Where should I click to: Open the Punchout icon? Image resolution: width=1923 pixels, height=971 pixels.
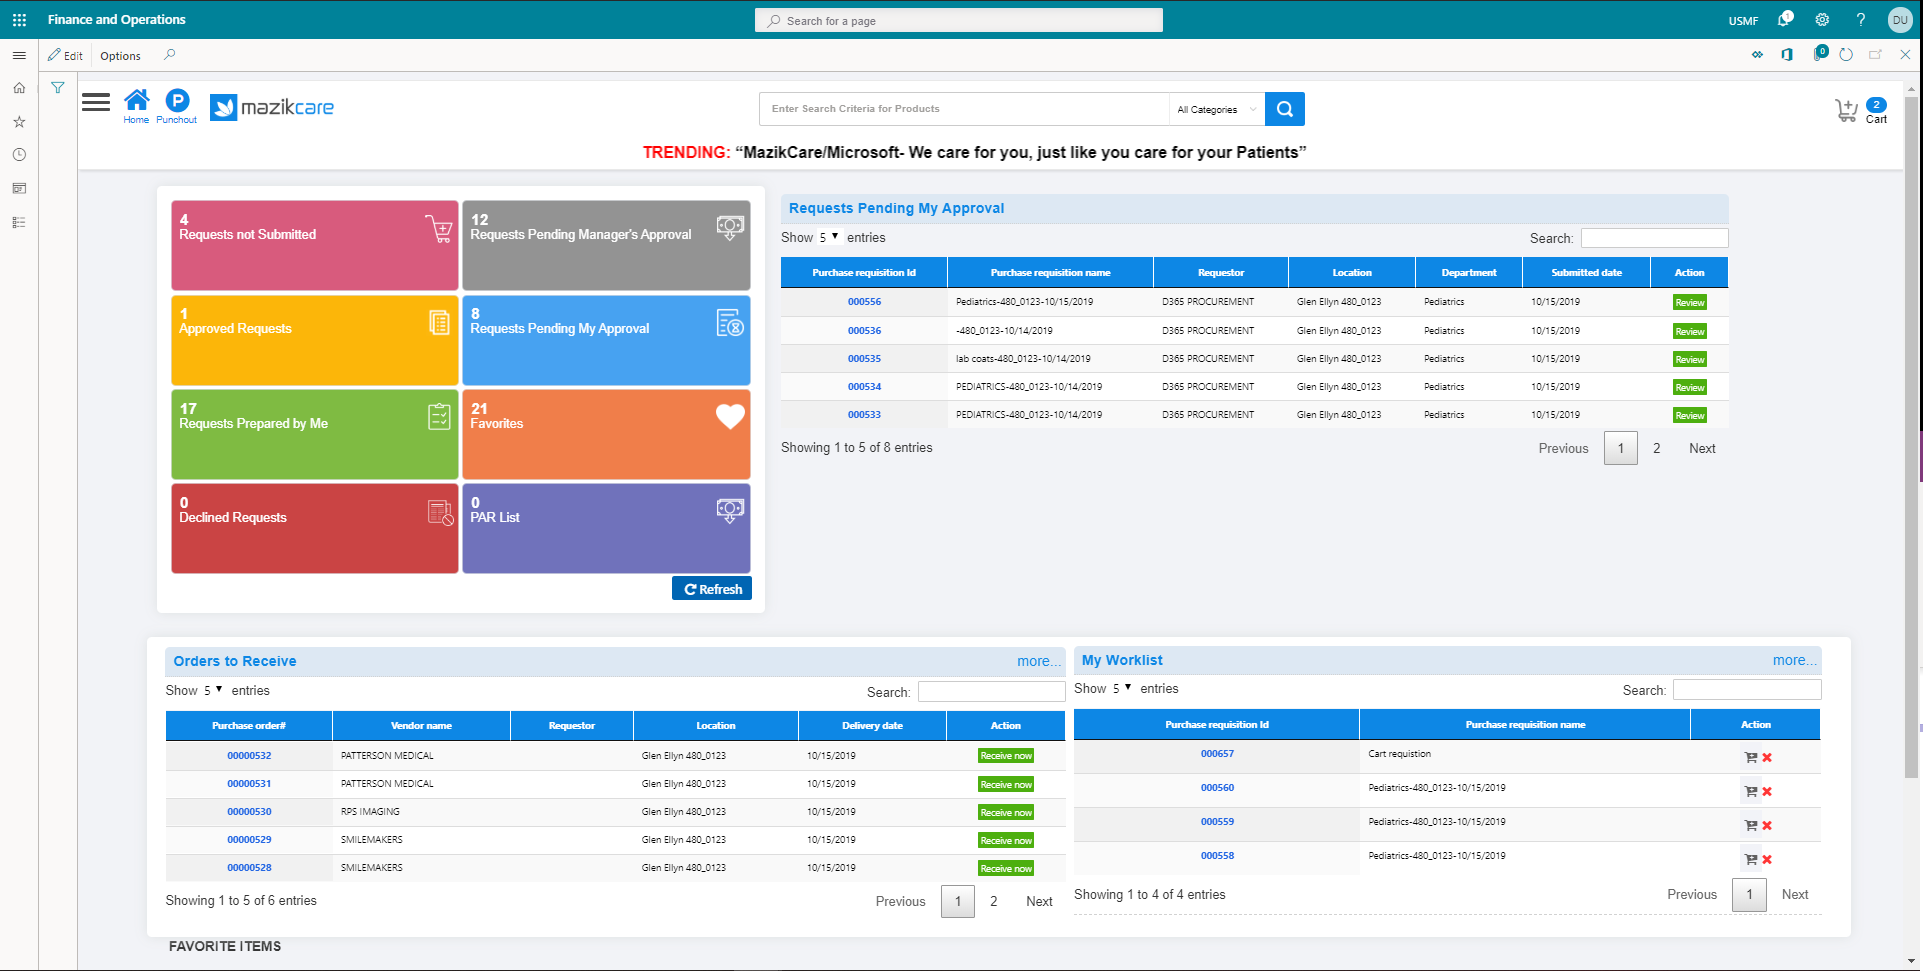(x=177, y=104)
